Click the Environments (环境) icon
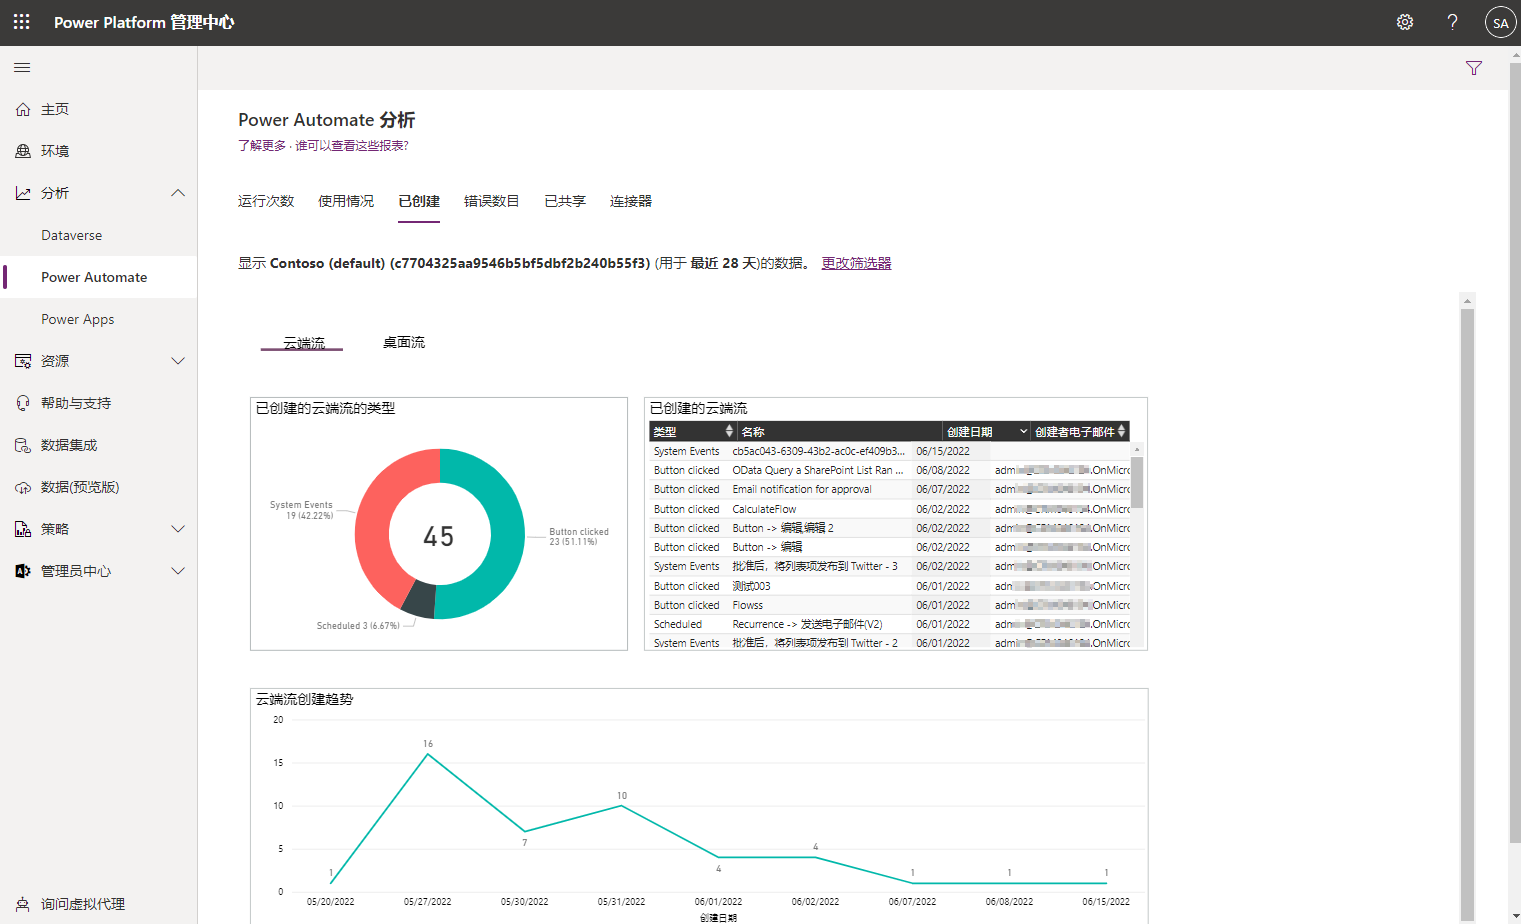 [23, 151]
